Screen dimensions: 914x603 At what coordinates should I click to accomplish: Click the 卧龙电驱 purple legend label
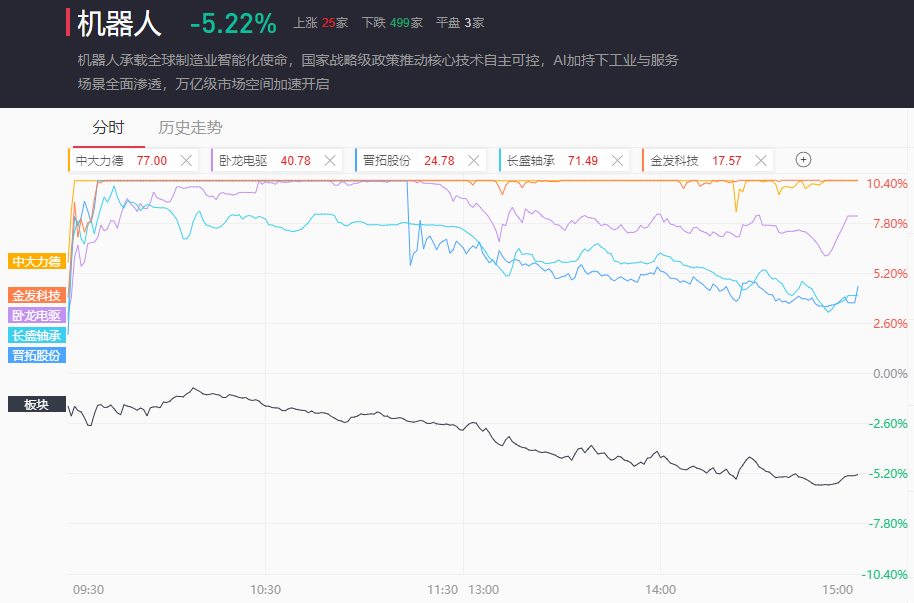click(x=37, y=315)
